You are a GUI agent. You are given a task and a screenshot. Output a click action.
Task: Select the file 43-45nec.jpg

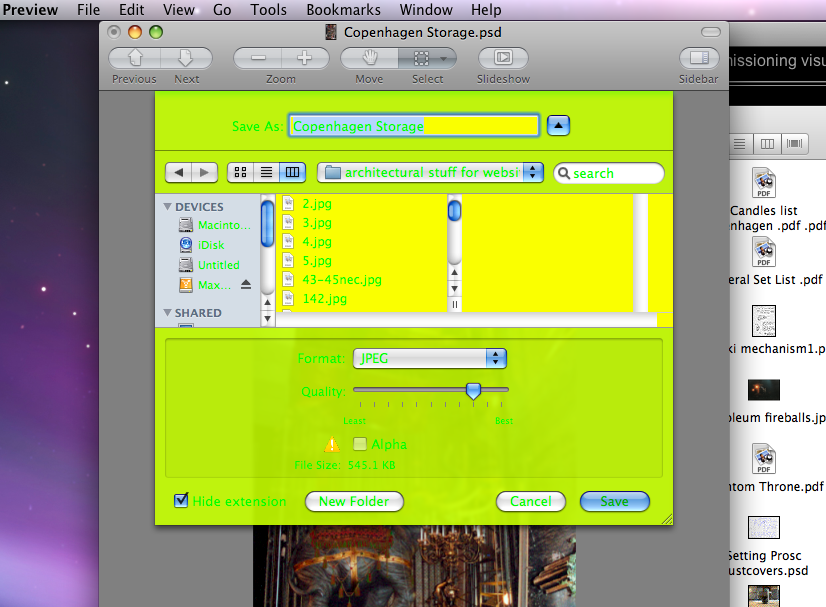point(339,279)
